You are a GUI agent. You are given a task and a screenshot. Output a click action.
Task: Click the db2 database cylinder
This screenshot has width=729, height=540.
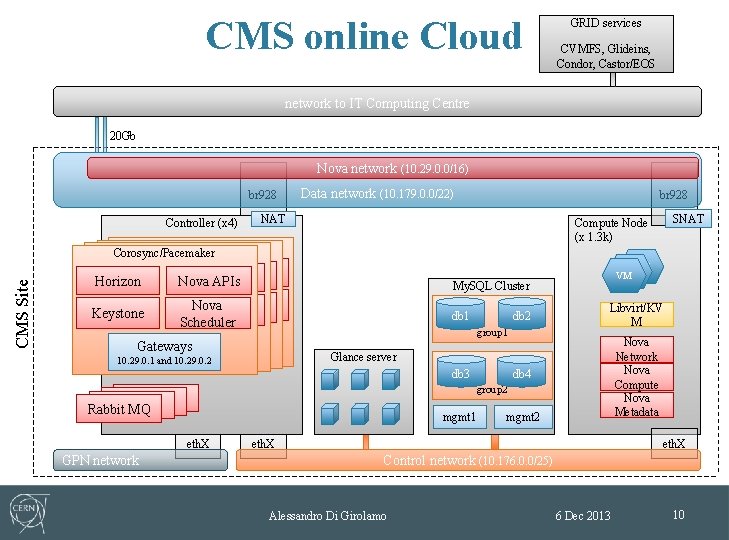[x=521, y=313]
